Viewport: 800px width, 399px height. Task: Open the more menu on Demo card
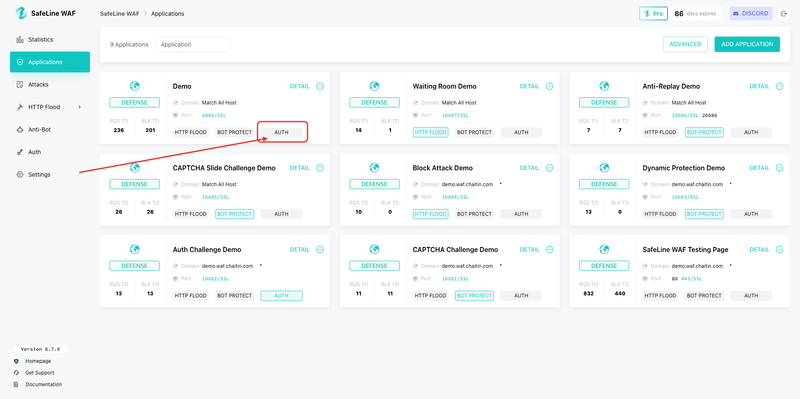[320, 86]
